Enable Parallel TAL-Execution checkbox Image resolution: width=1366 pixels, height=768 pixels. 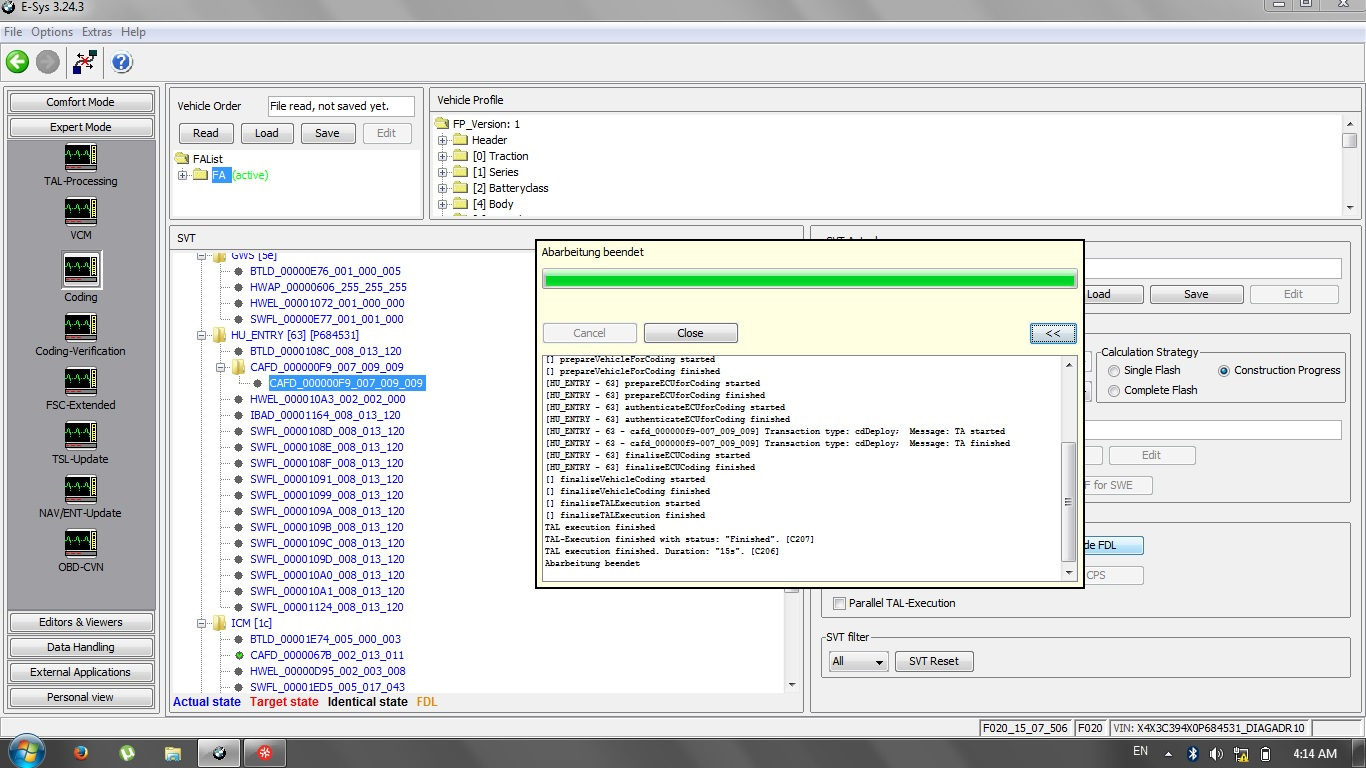(839, 603)
